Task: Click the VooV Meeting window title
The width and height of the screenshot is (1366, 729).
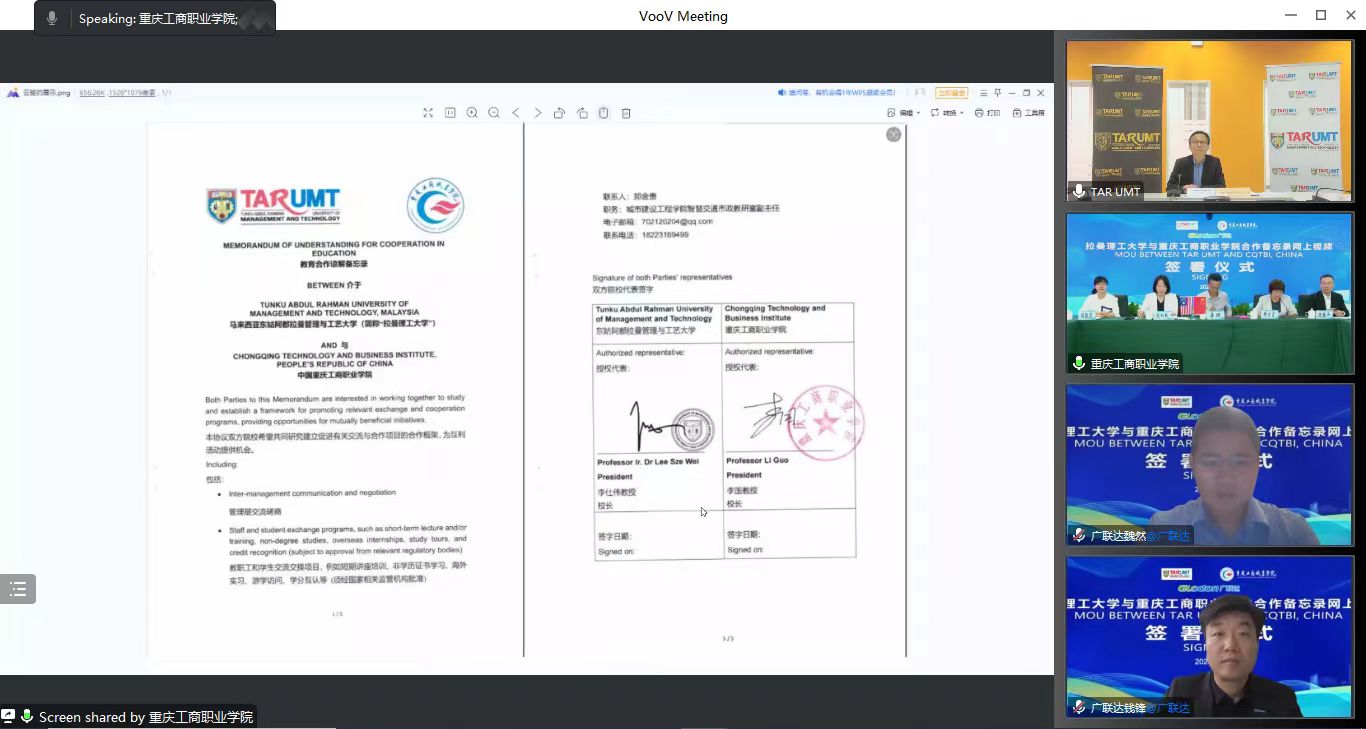Action: [683, 16]
